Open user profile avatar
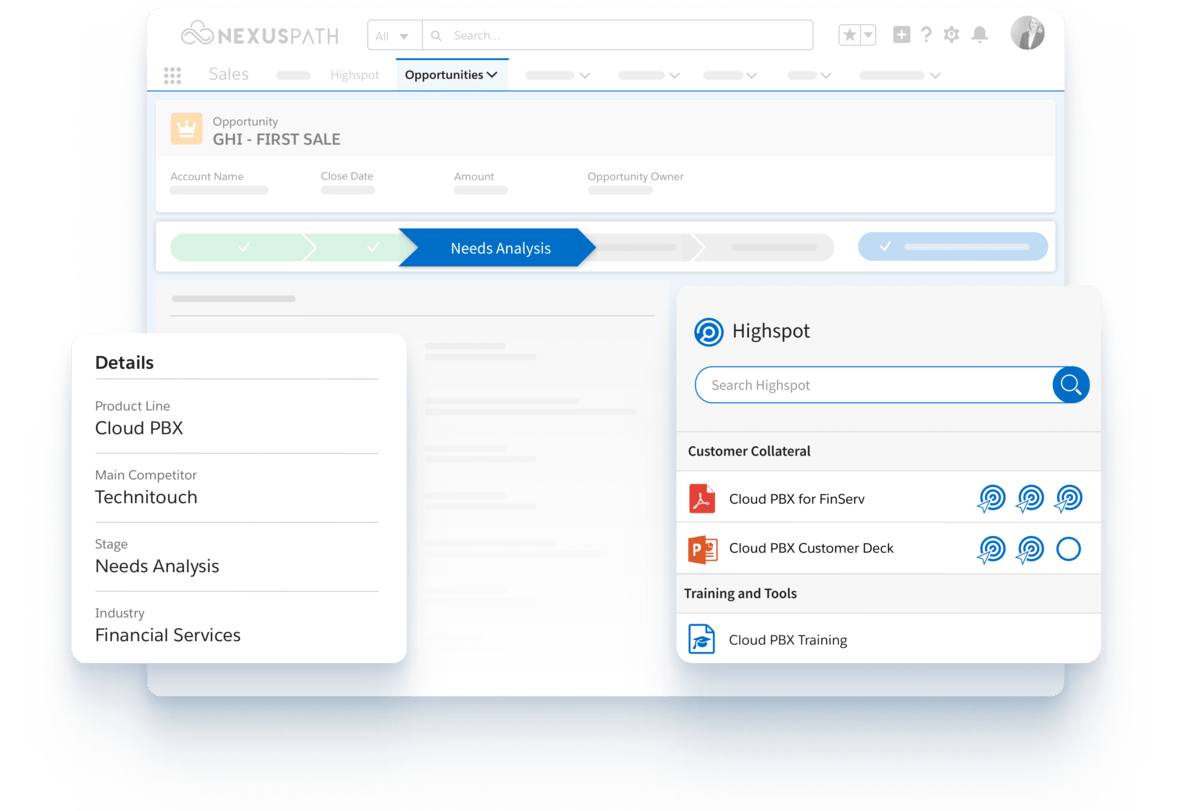Viewport: 1184px width, 811px height. [1027, 33]
